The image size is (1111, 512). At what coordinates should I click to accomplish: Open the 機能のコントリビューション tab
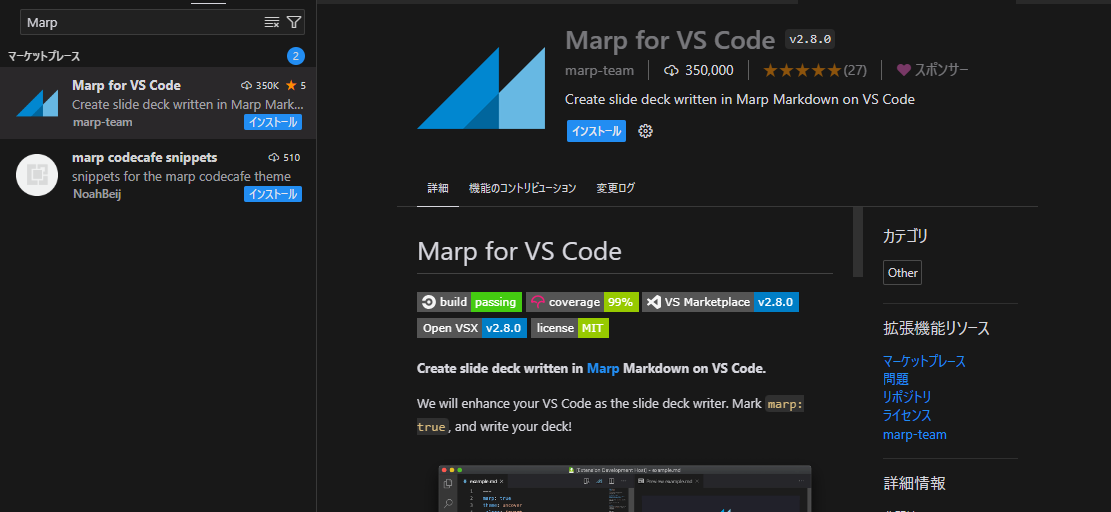[522, 188]
